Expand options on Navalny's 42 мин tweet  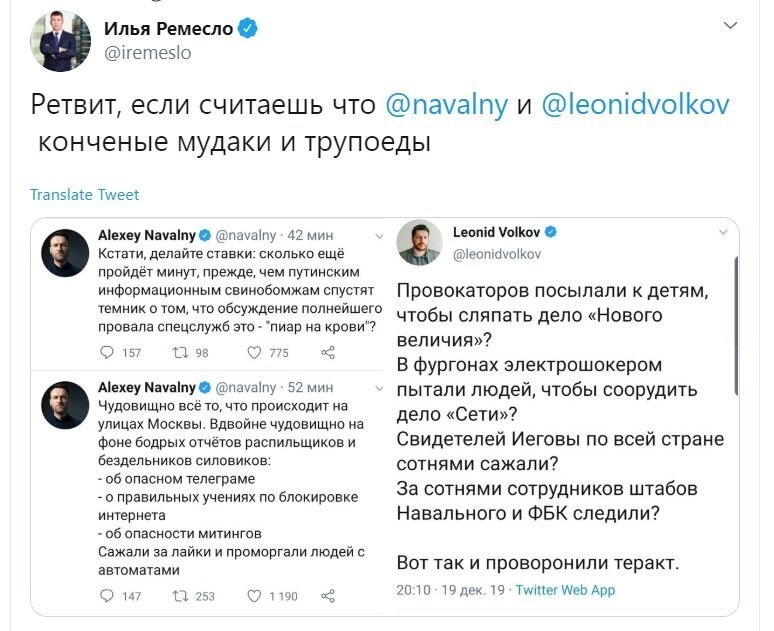click(379, 236)
